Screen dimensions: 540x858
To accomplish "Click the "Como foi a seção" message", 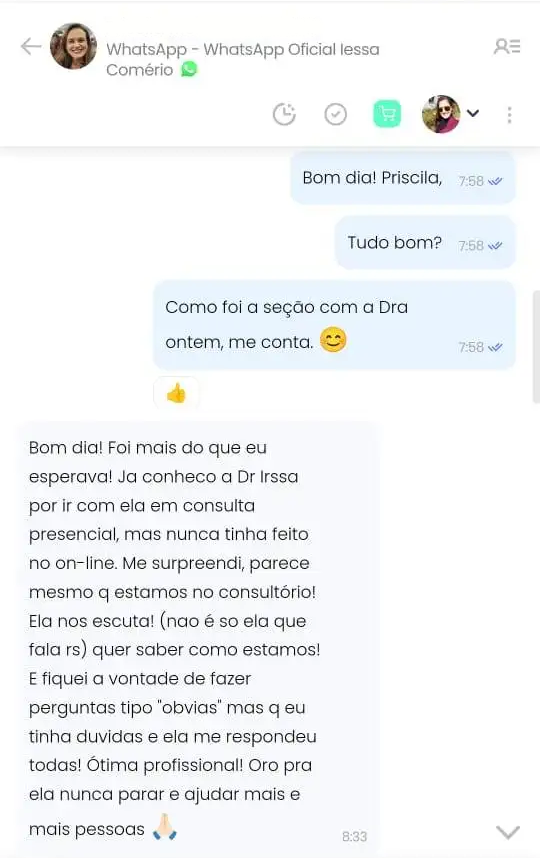I will [334, 325].
